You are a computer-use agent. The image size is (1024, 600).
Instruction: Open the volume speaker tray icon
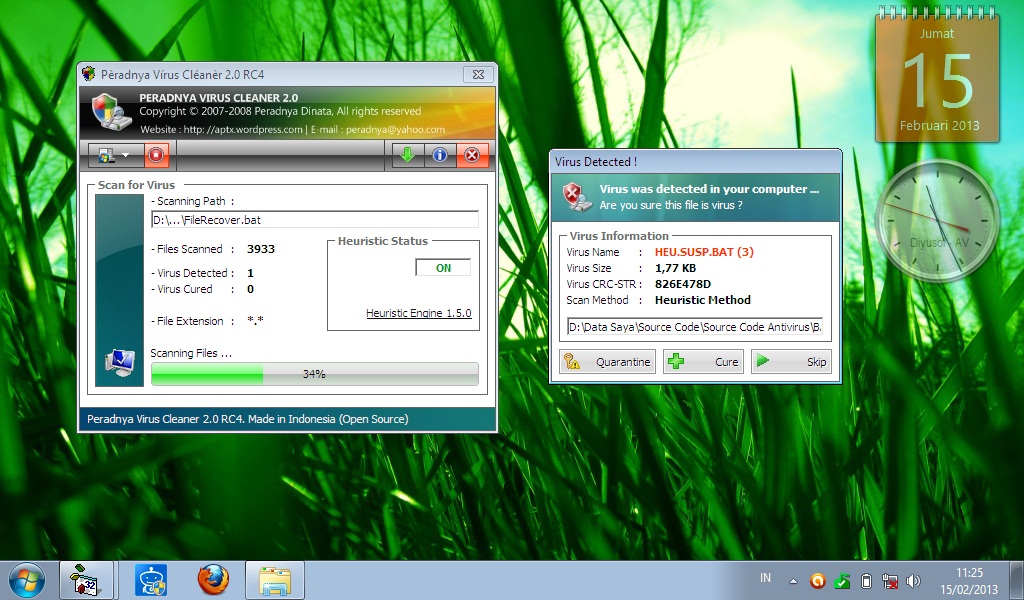[x=914, y=580]
